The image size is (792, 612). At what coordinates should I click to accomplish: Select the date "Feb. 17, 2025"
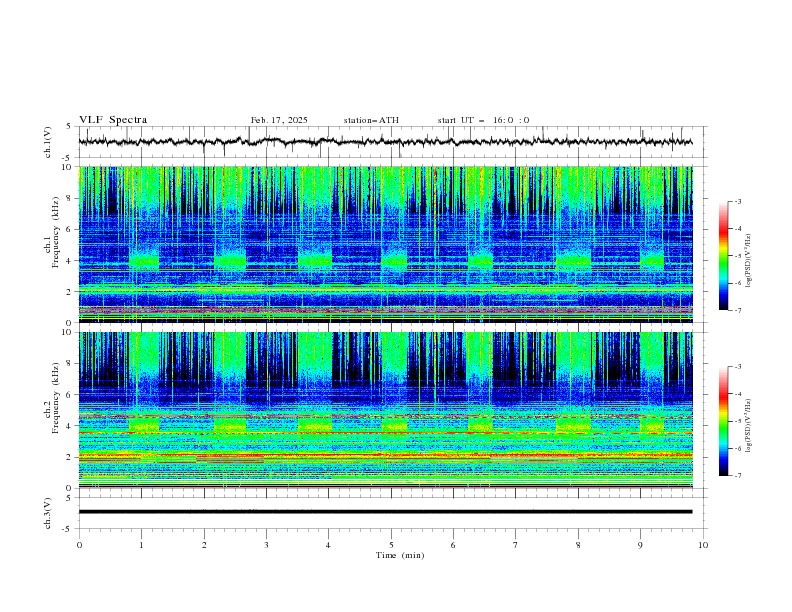coord(279,120)
